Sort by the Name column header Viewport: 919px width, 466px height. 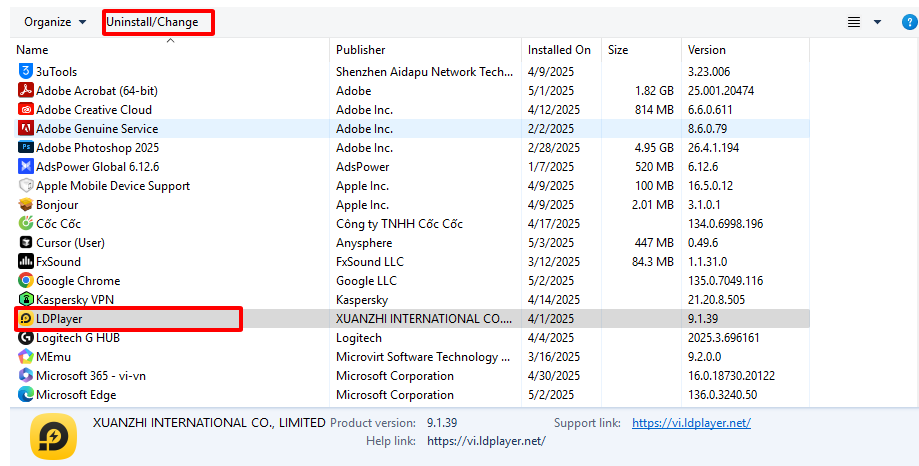tap(170, 50)
